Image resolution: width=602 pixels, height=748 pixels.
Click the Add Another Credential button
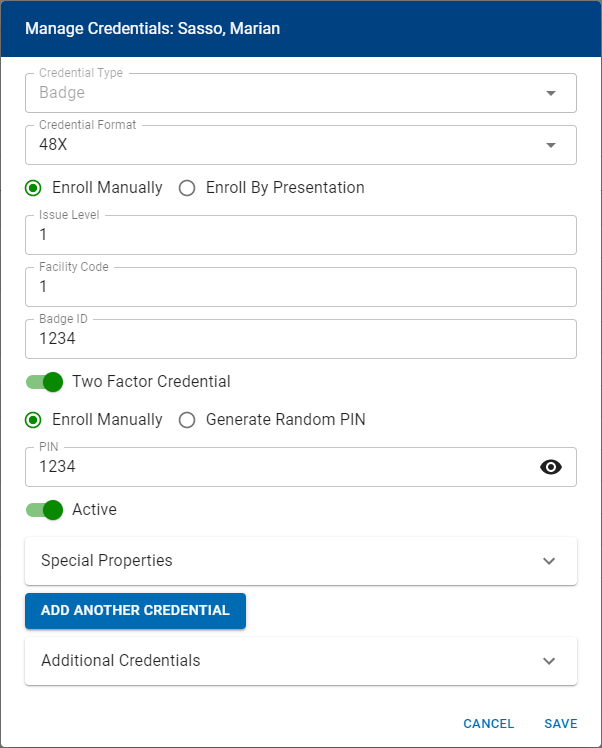135,610
